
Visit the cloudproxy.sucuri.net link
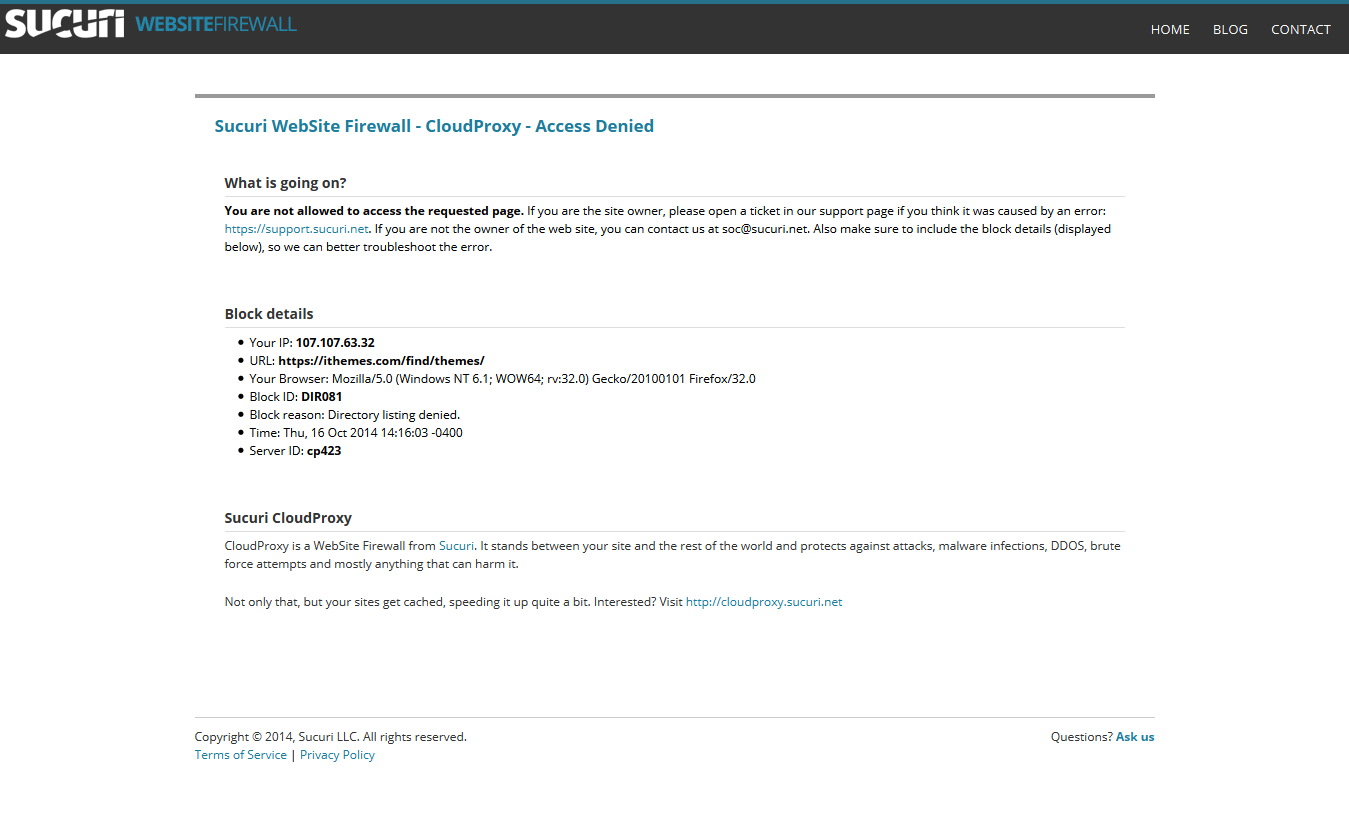[764, 602]
